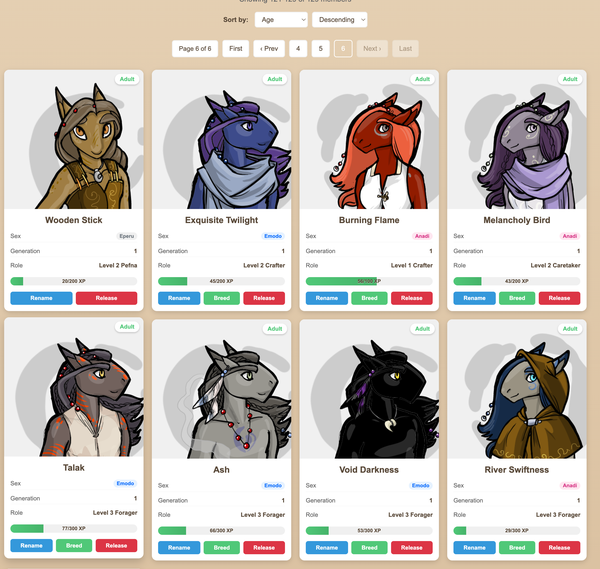Click River Swiftness's hooded portrait
Viewport: 600px width, 569px height.
tap(517, 389)
